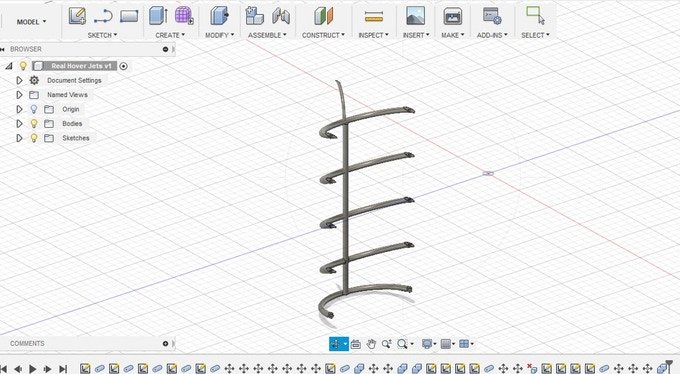Viewport: 680px width, 374px height.
Task: Collapse the Browser panel with round button
Action: coord(165,49)
